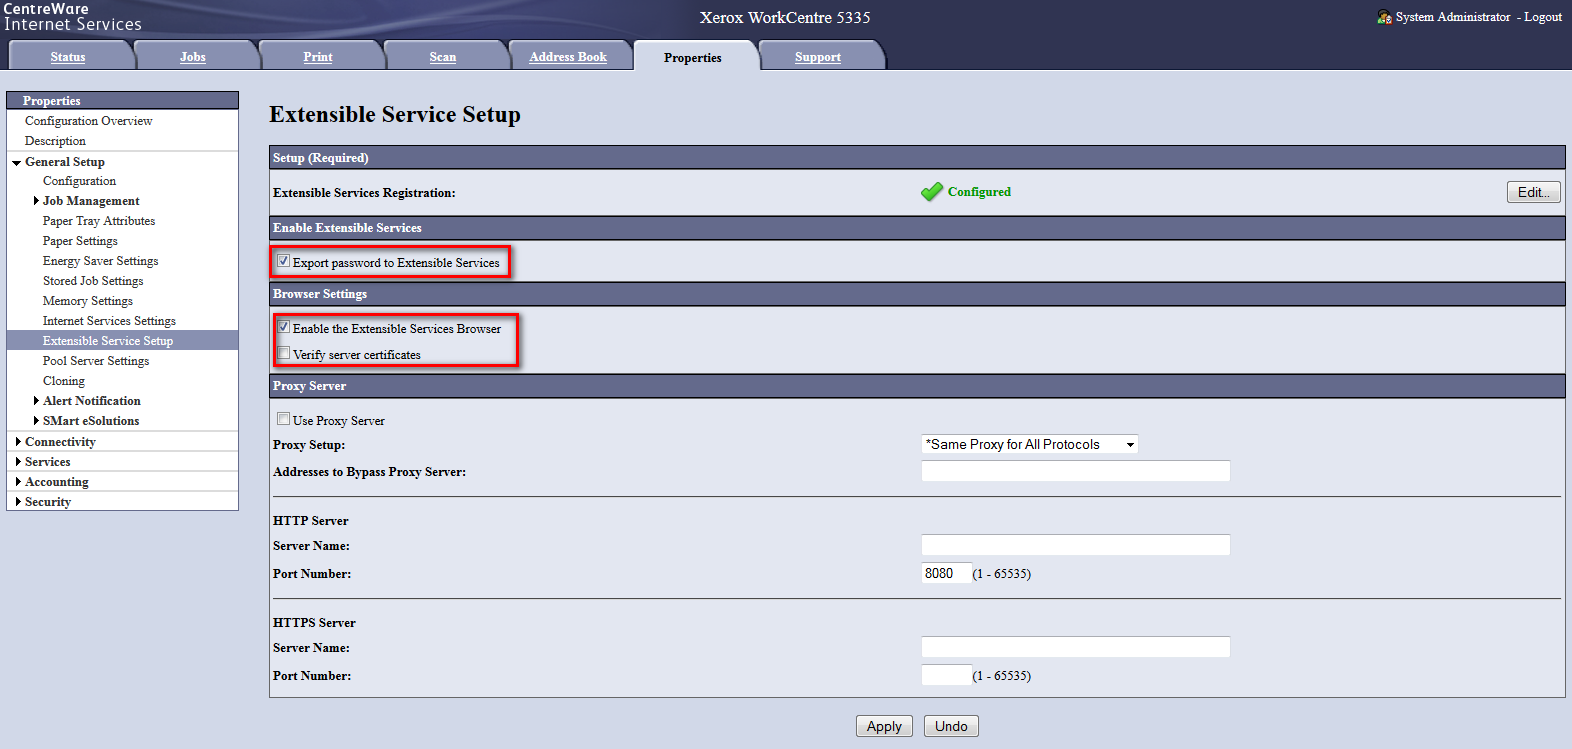Uncheck Enable the Extensible Services Browser
The height and width of the screenshot is (749, 1572).
click(x=284, y=327)
